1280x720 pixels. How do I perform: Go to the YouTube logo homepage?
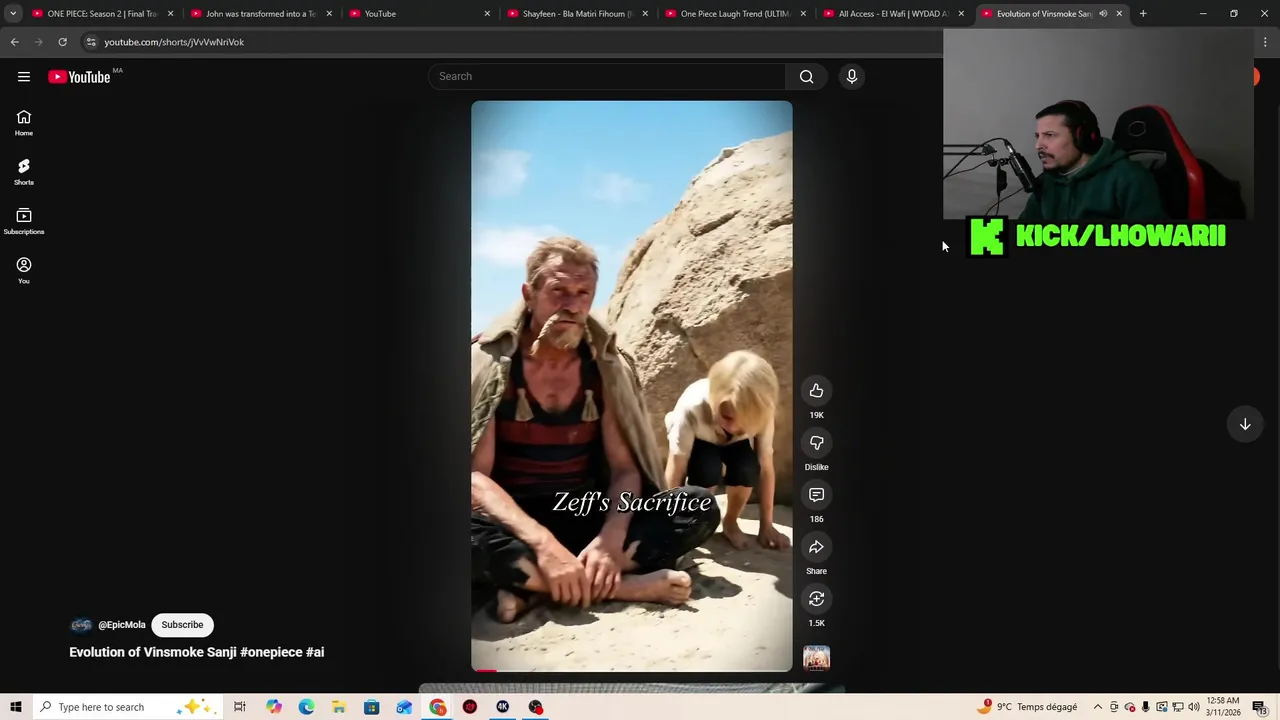pos(79,77)
